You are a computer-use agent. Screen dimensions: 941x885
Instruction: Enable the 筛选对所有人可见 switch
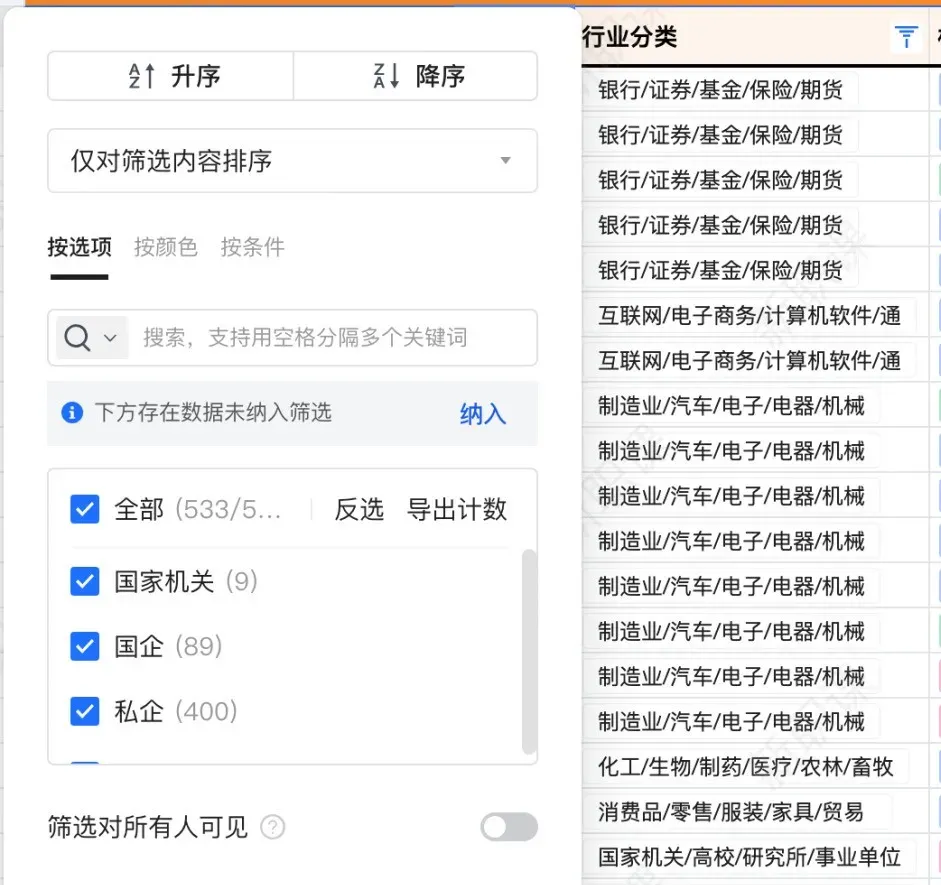507,827
